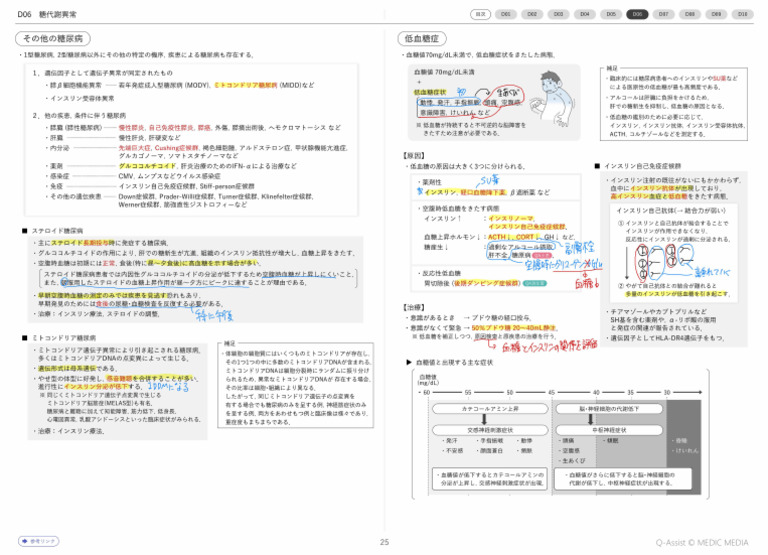
Task: Jump to chapter D04
Action: coord(585,14)
